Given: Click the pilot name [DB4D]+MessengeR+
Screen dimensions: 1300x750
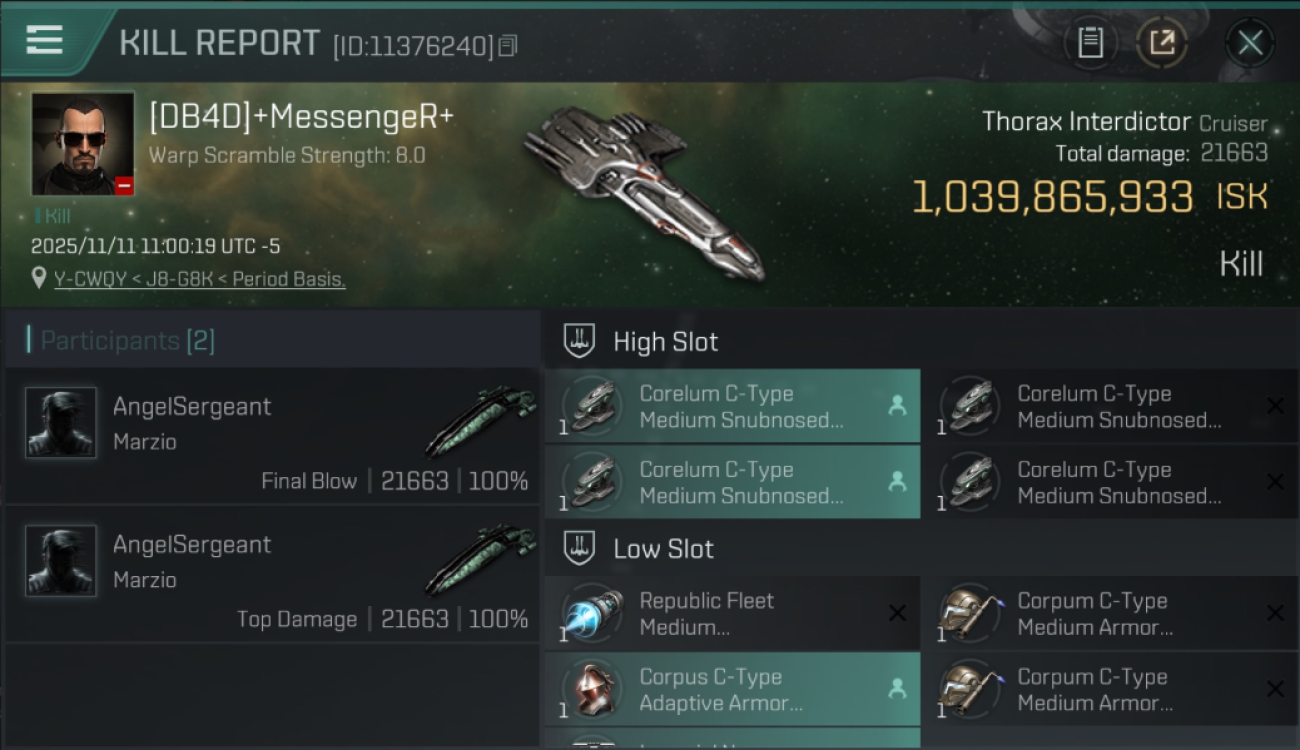Looking at the screenshot, I should [301, 117].
